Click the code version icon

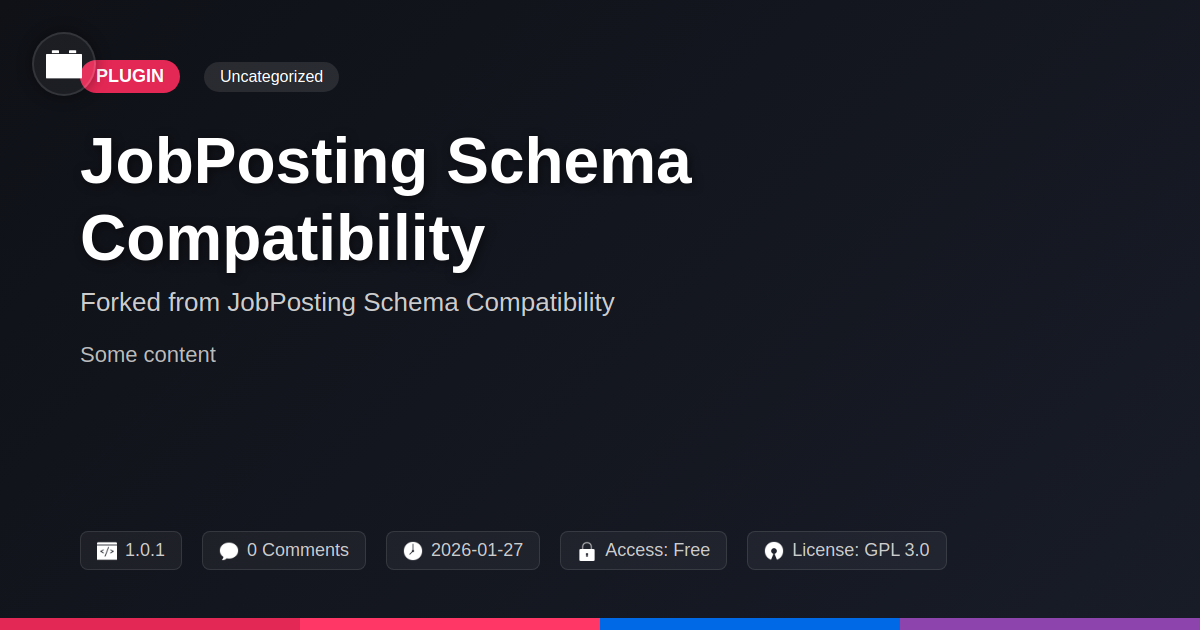pos(107,551)
